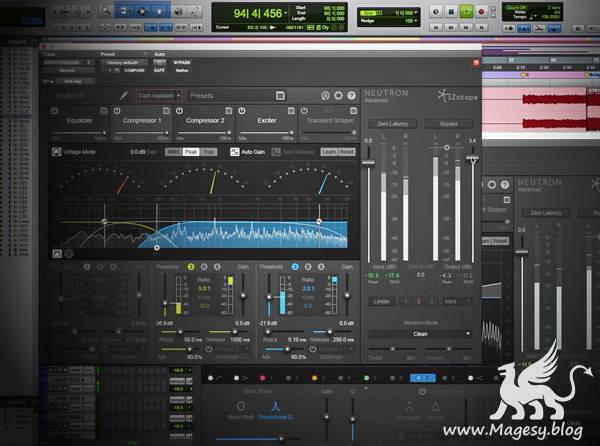The width and height of the screenshot is (600, 446).
Task: Select True level detection mode
Action: point(208,152)
